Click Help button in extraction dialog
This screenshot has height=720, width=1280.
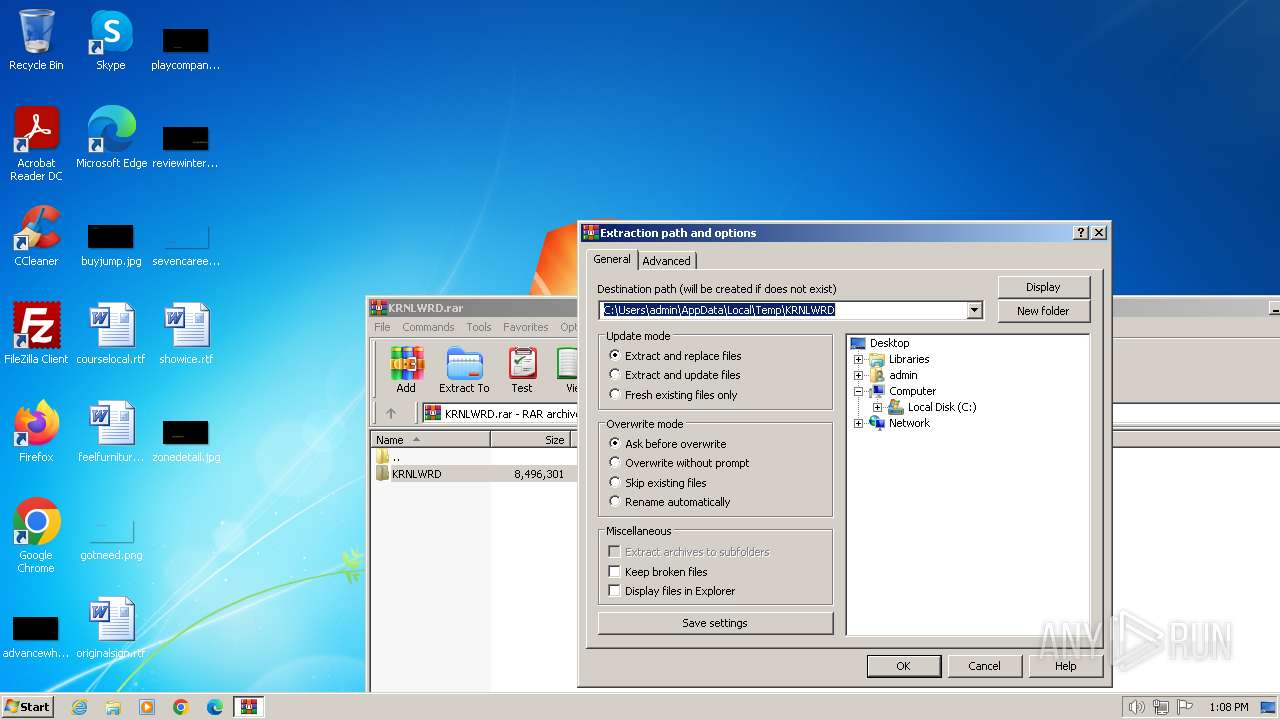[x=1065, y=666]
